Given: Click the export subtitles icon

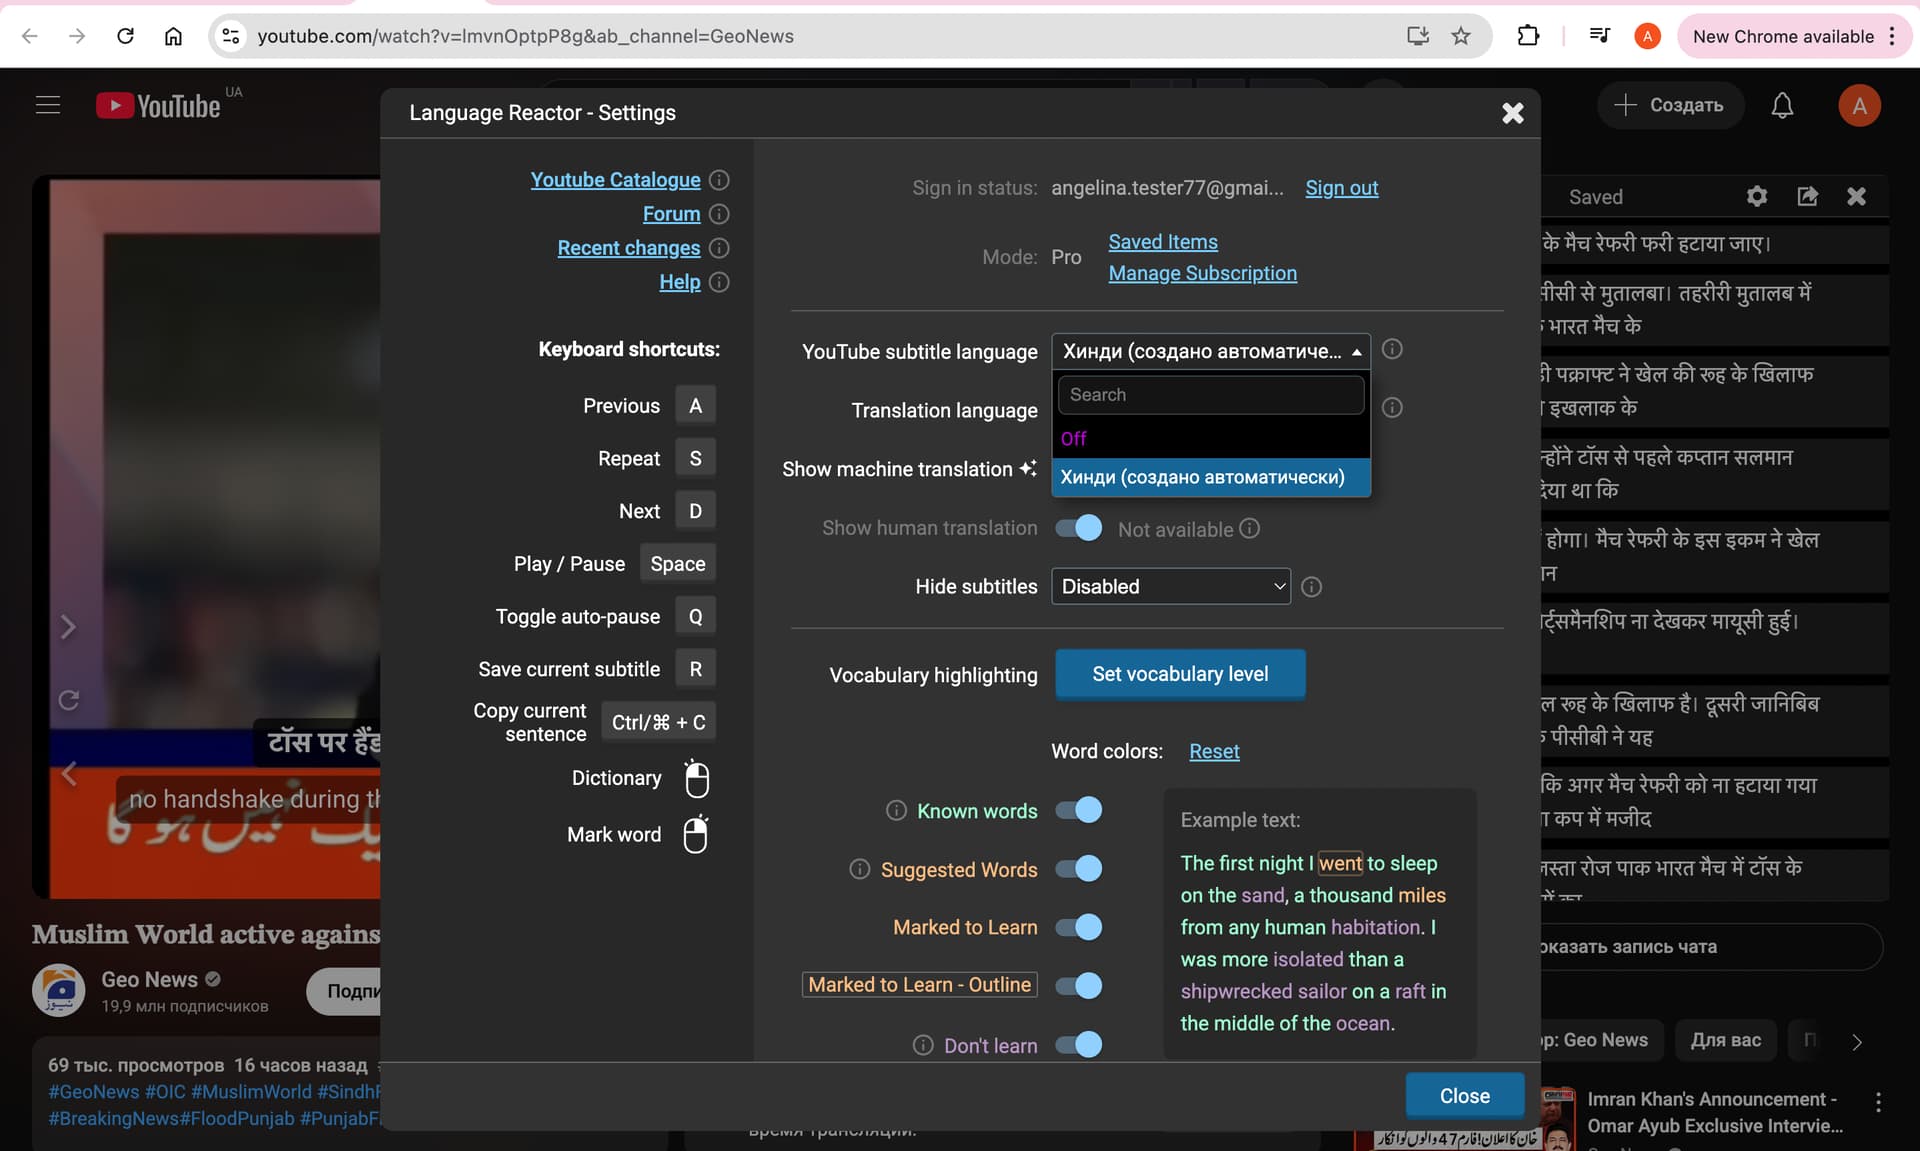Looking at the screenshot, I should (1807, 196).
